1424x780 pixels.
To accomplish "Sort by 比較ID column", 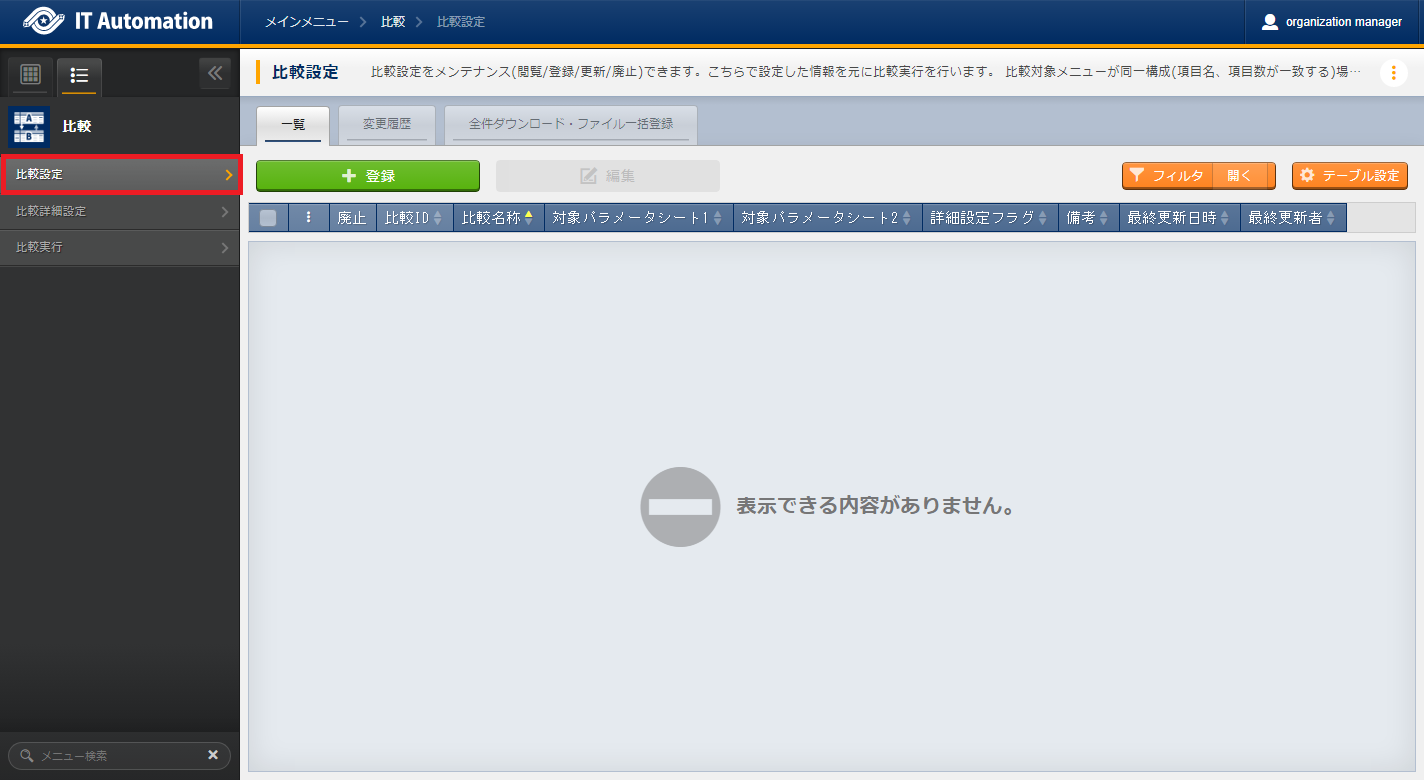I will click(414, 218).
